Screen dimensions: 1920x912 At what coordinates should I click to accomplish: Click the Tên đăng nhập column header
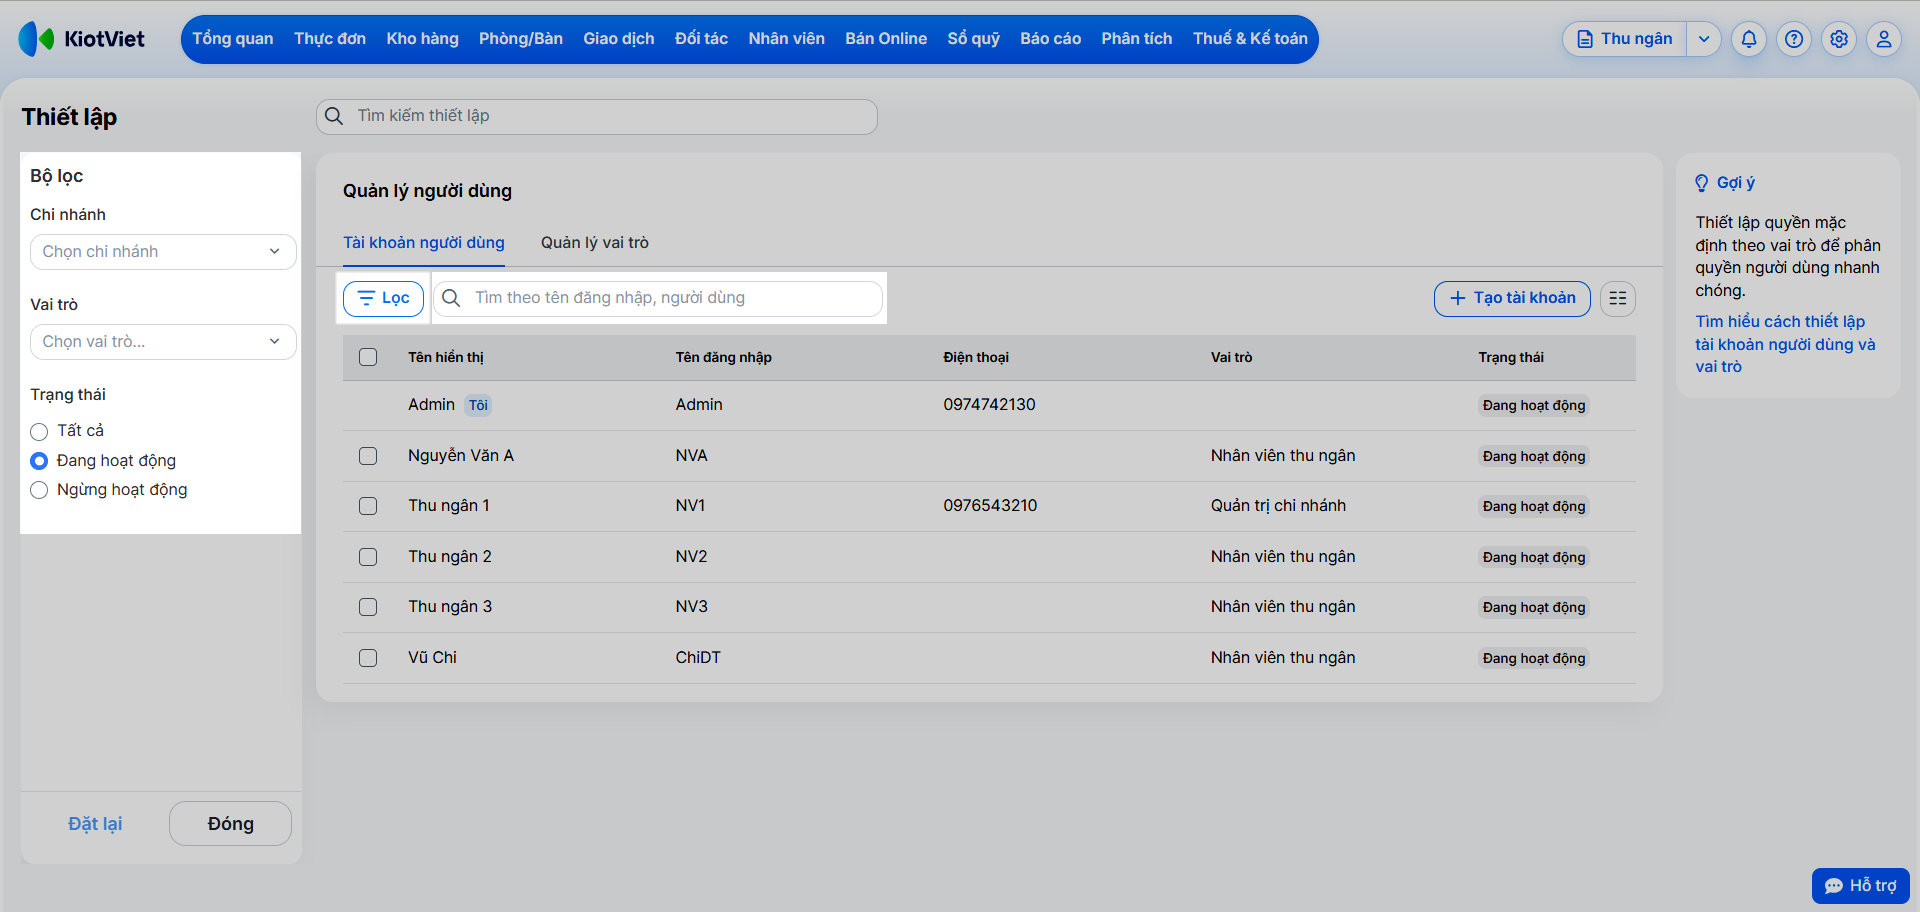(x=724, y=357)
